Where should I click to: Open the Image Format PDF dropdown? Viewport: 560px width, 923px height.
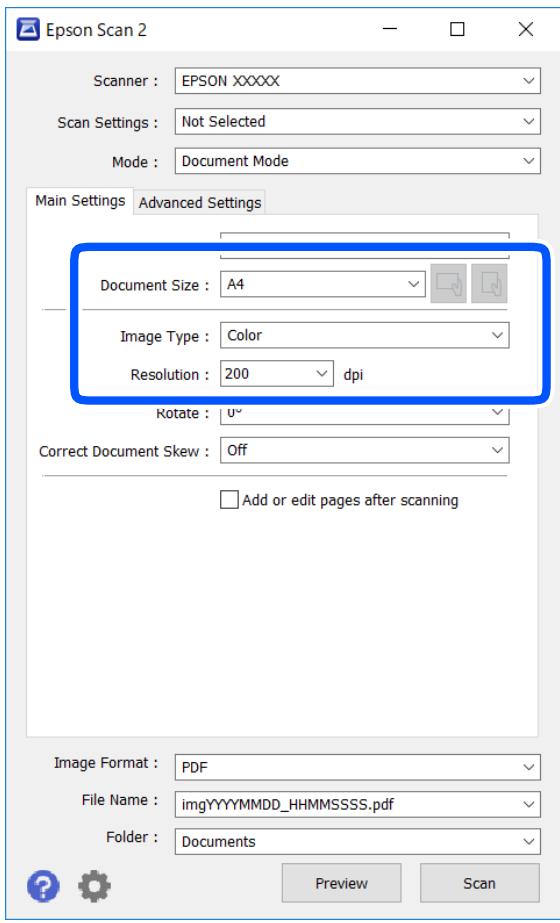point(357,767)
